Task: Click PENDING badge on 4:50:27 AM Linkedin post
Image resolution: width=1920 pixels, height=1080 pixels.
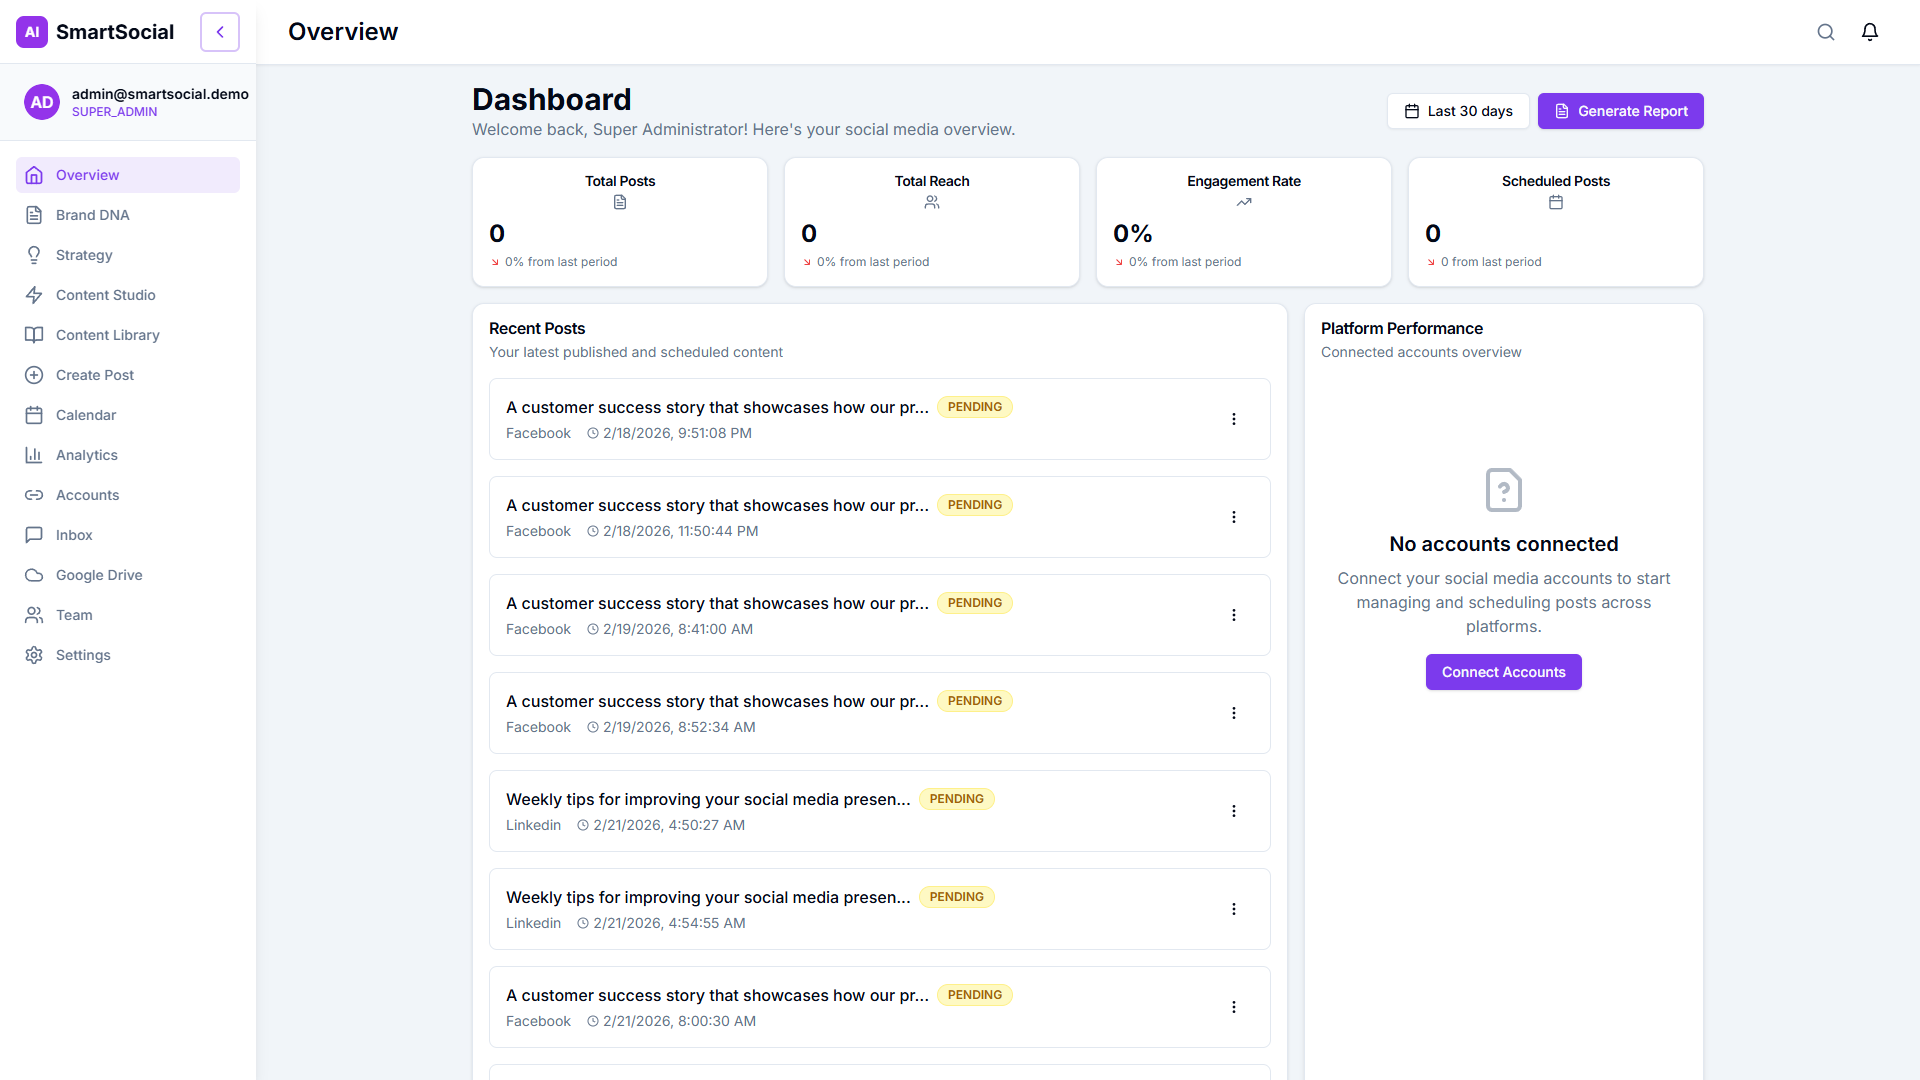Action: pyautogui.click(x=957, y=799)
